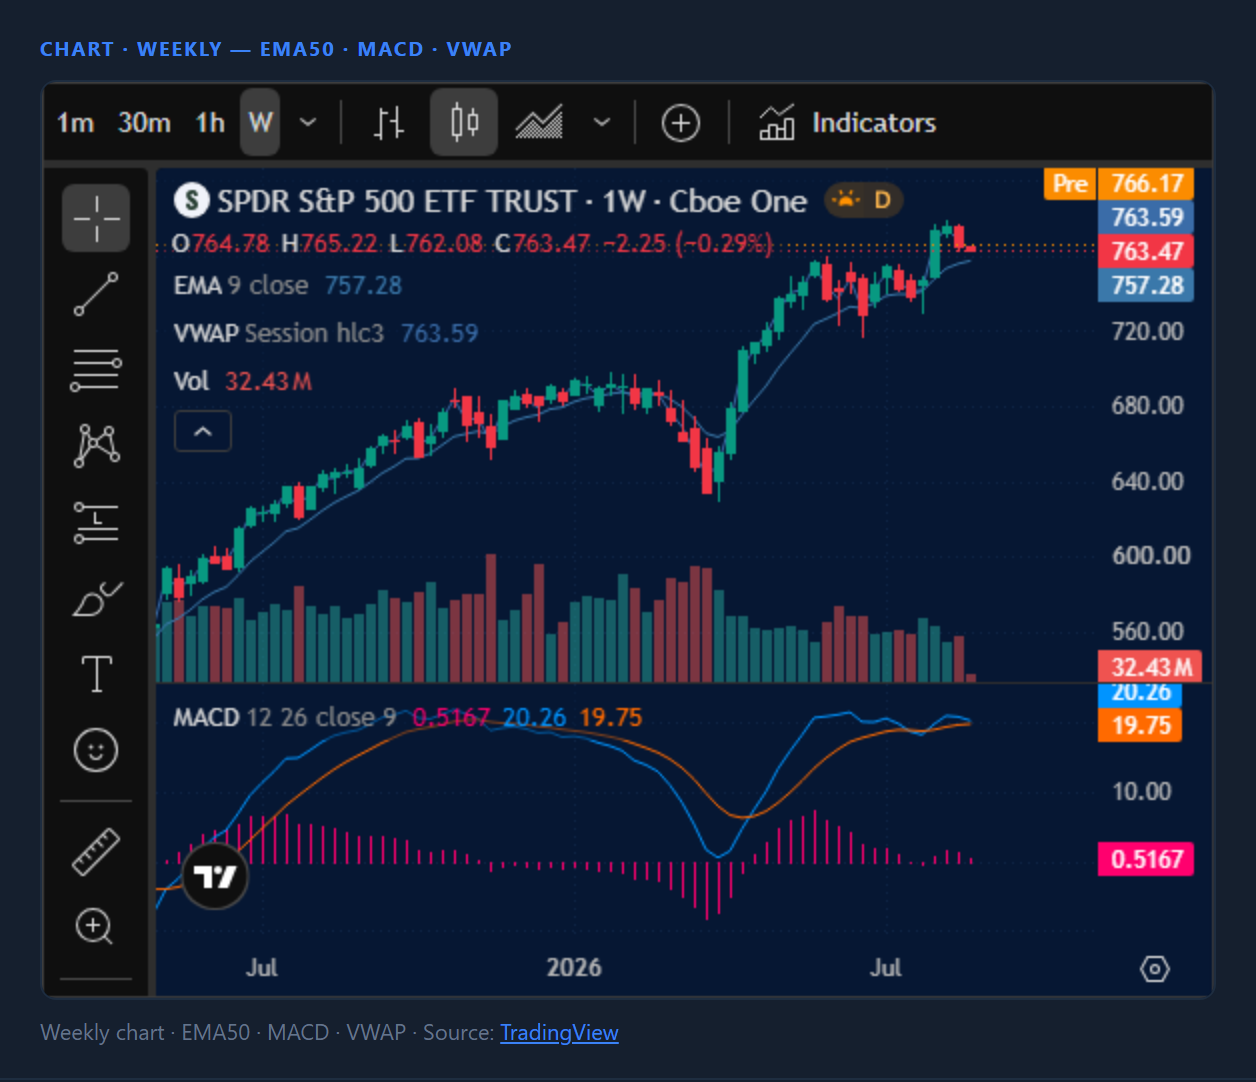The height and width of the screenshot is (1082, 1256).
Task: Click the SPDR S&P 500 ETF TRUST title
Action: pyautogui.click(x=397, y=201)
